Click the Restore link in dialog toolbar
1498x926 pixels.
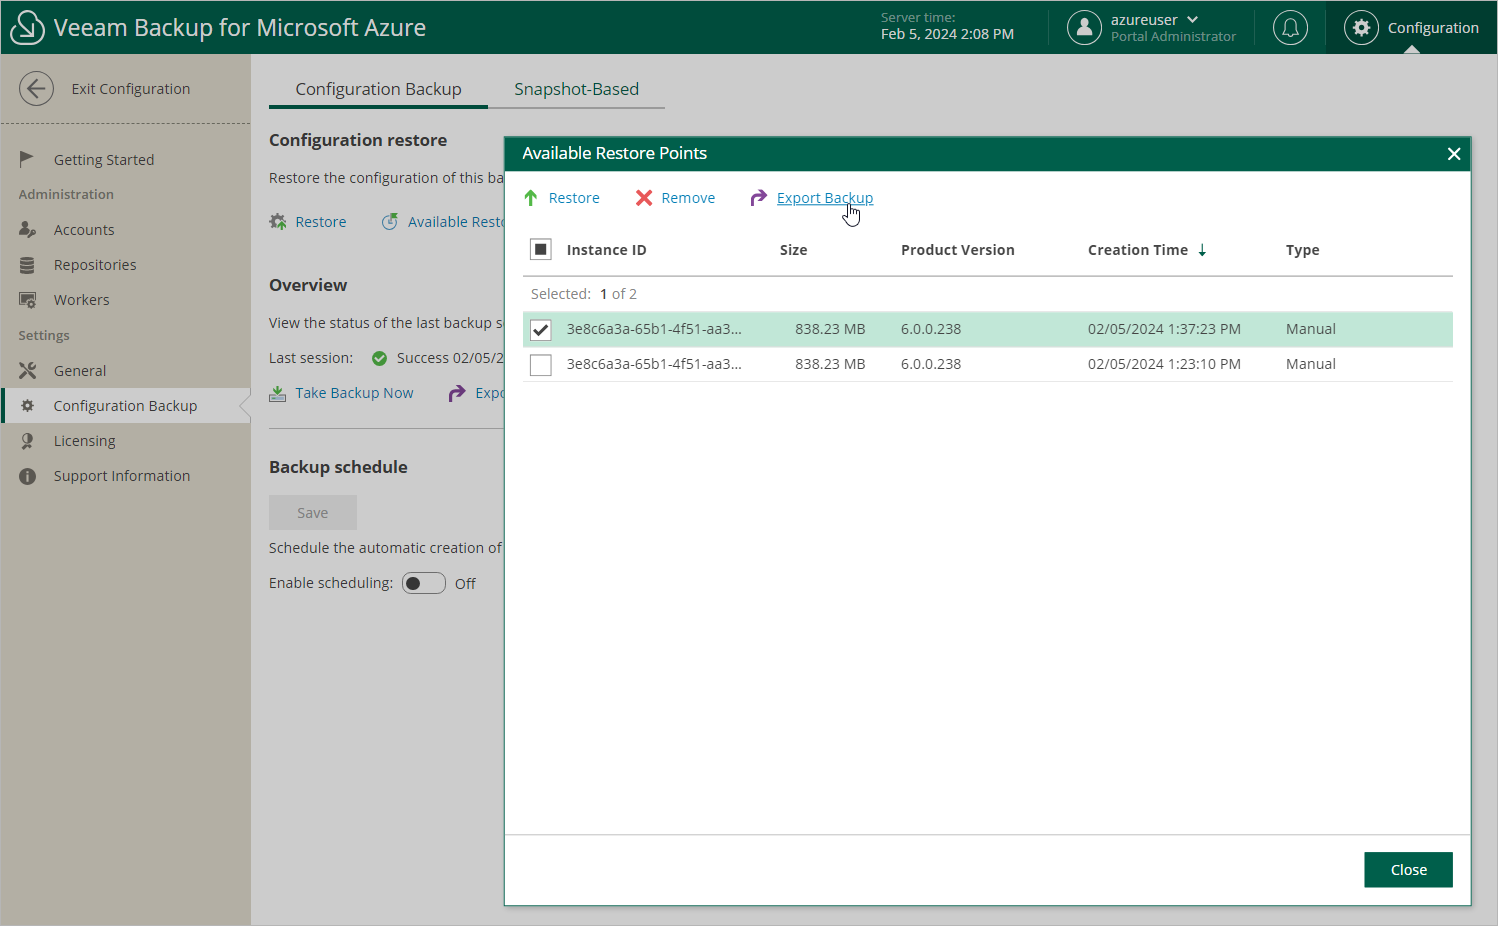(x=574, y=198)
